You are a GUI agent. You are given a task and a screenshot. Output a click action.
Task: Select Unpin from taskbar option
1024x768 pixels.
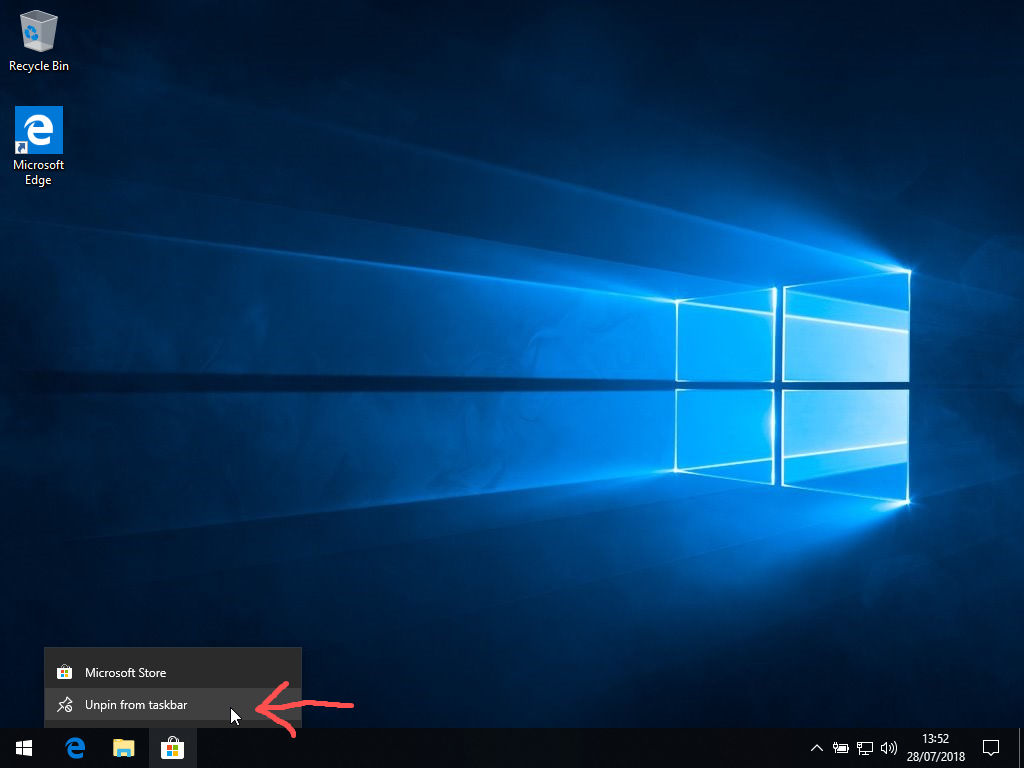point(172,705)
